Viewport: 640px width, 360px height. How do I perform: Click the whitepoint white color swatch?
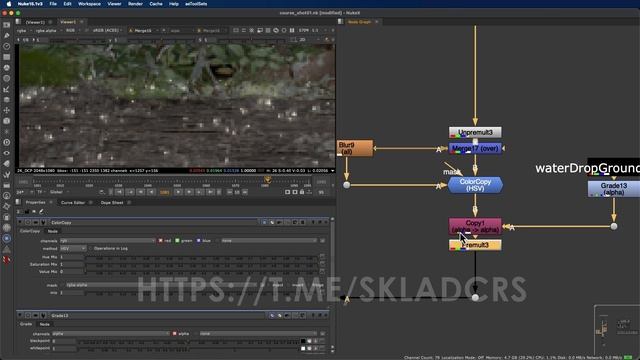point(303,349)
